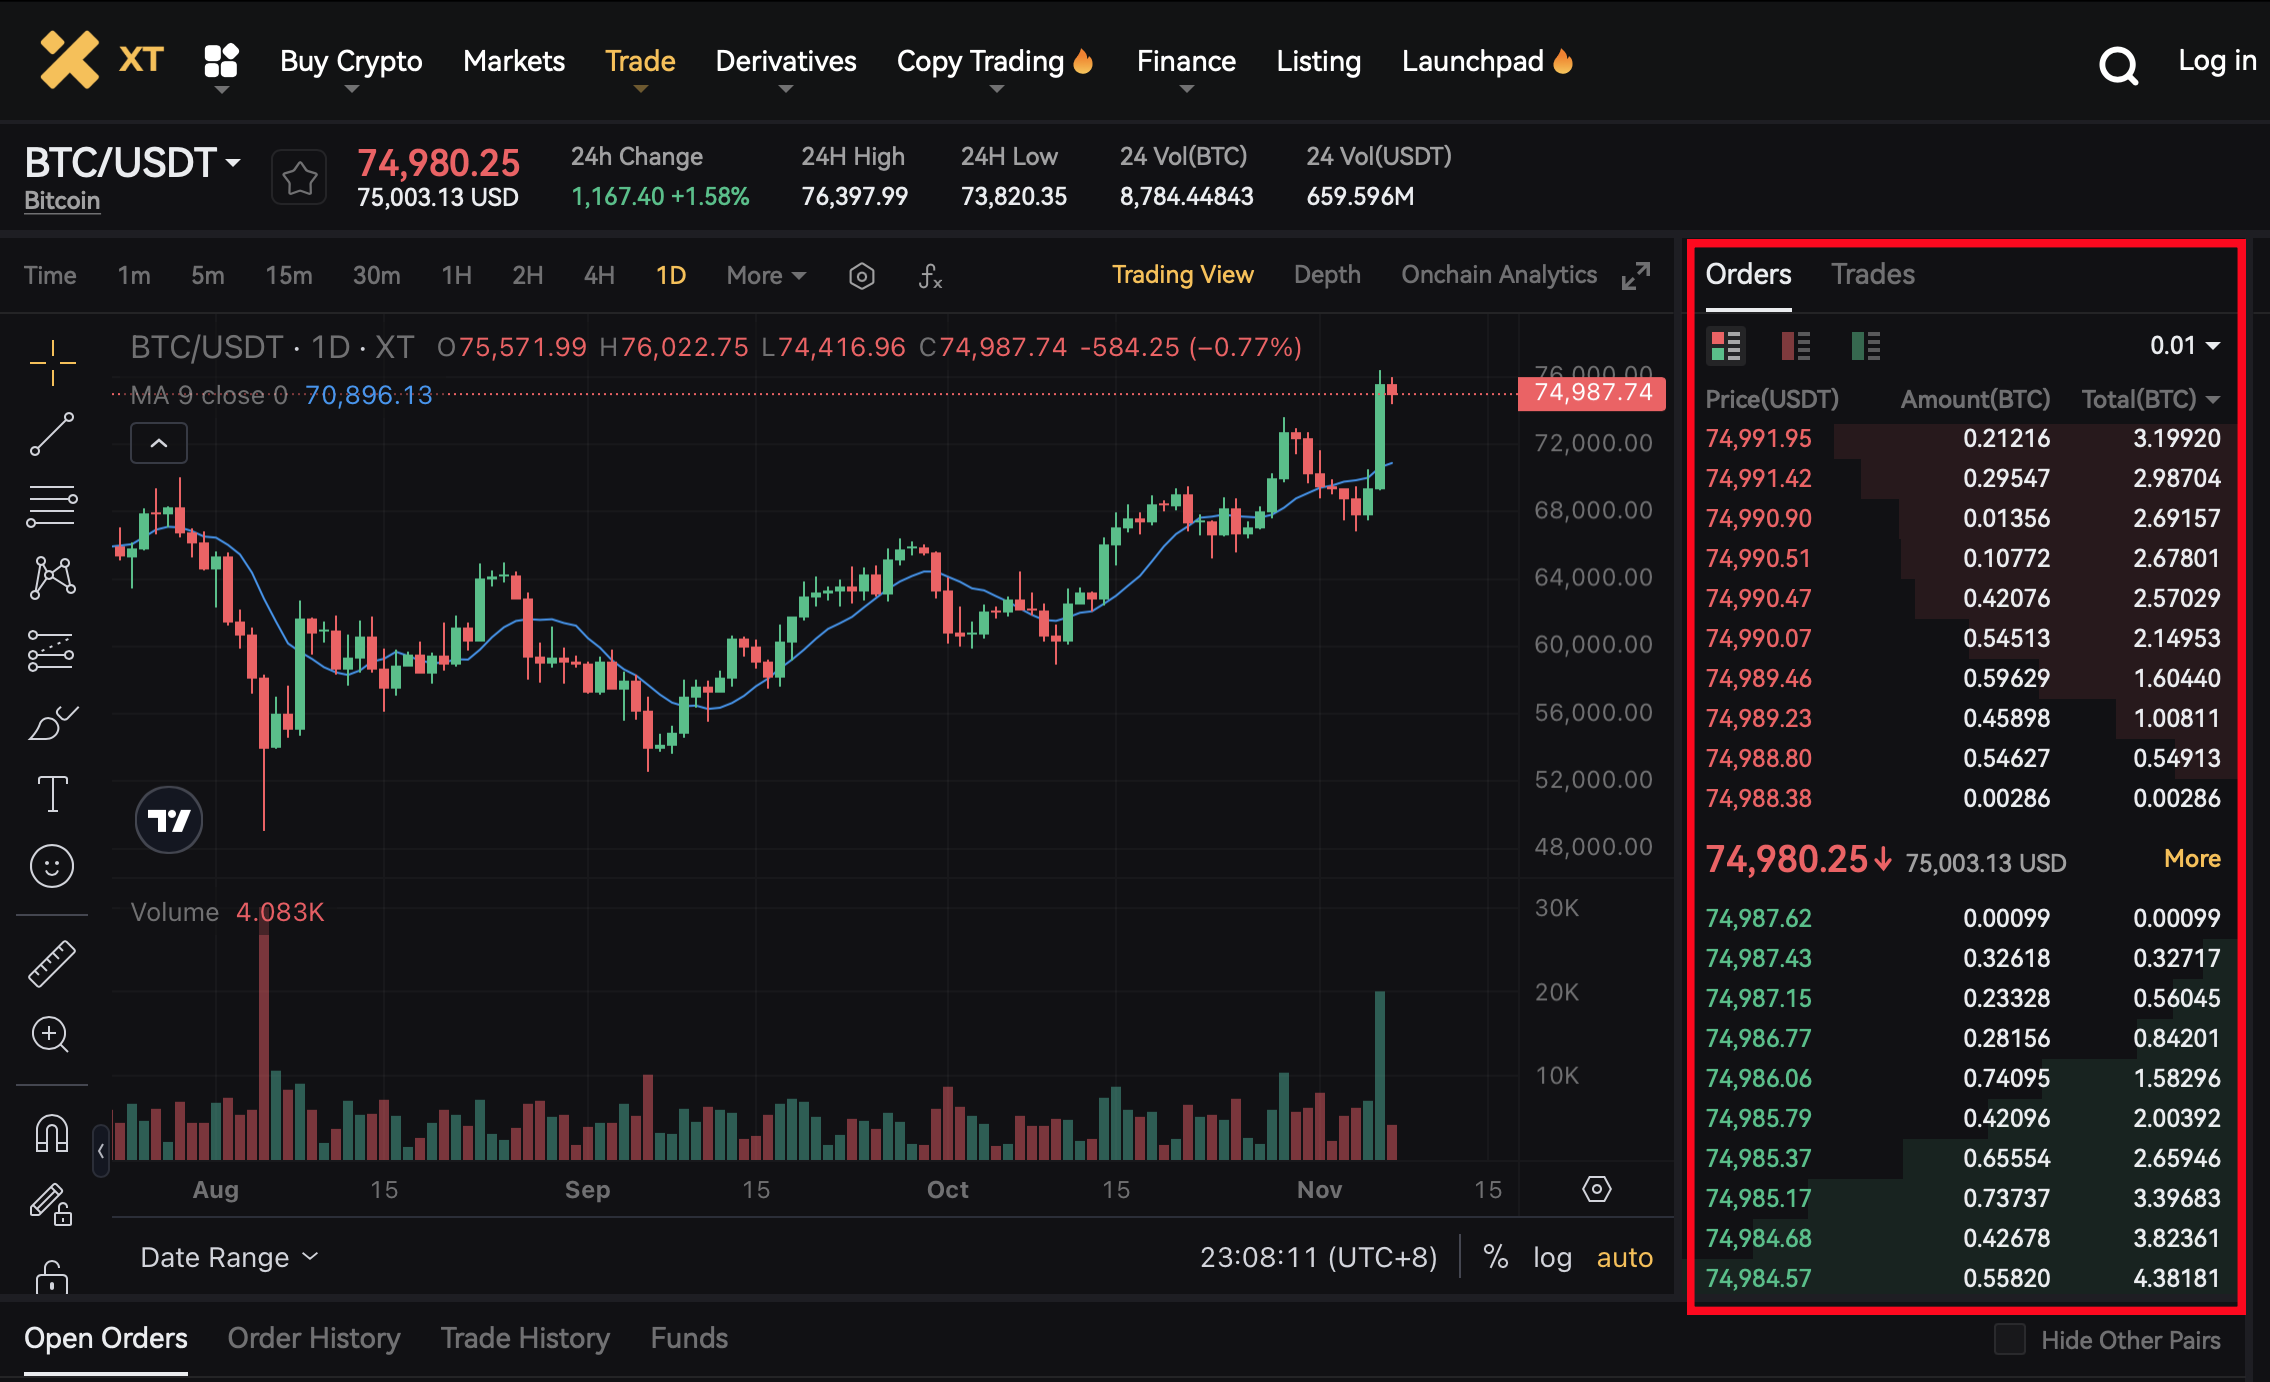Screen dimensions: 2270x1382
Task: Check the Hide Other Pairs box
Action: (x=2009, y=1339)
